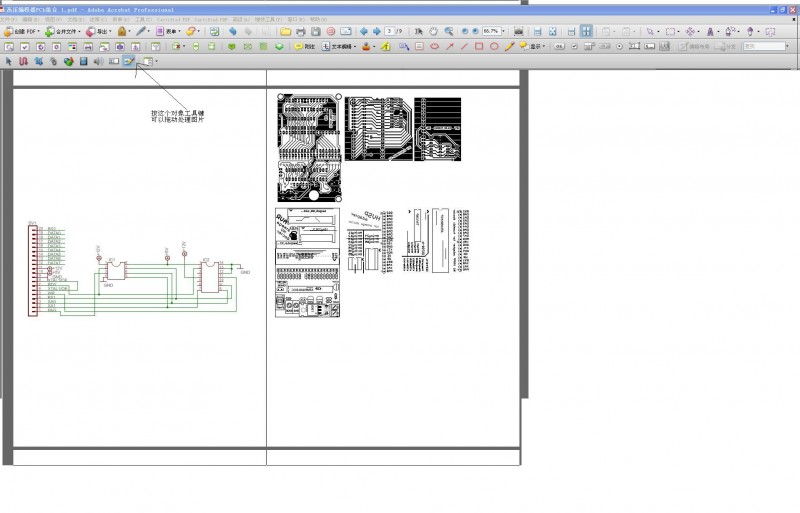Open the Export (导出) dropdown

point(99,32)
